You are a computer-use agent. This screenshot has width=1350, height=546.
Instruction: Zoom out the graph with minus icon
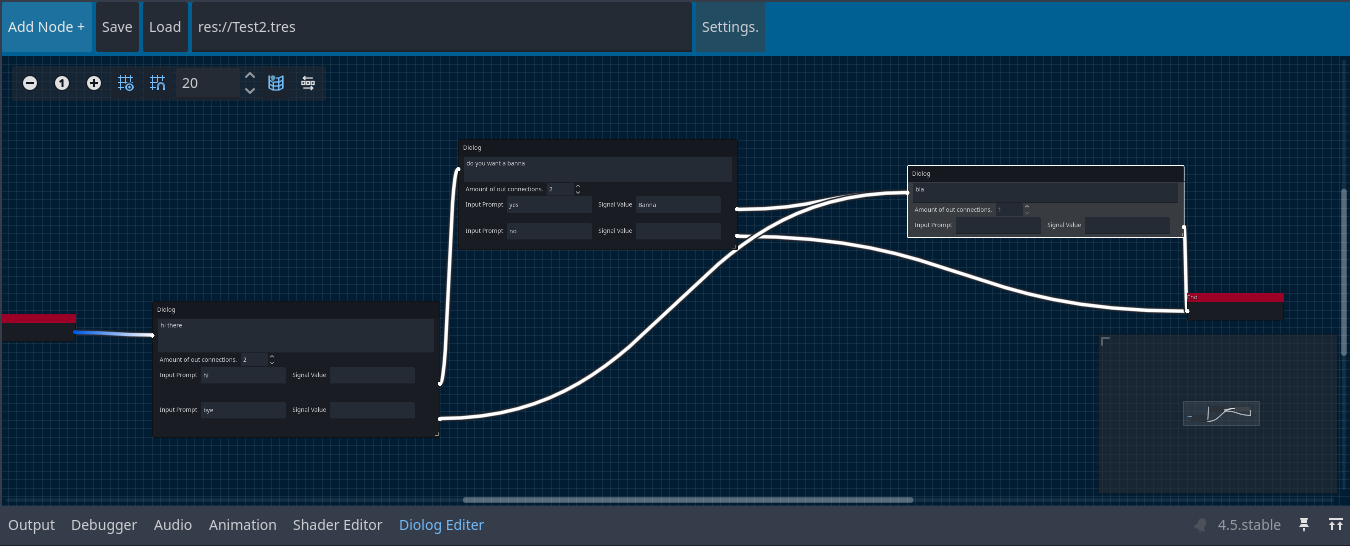[x=30, y=83]
